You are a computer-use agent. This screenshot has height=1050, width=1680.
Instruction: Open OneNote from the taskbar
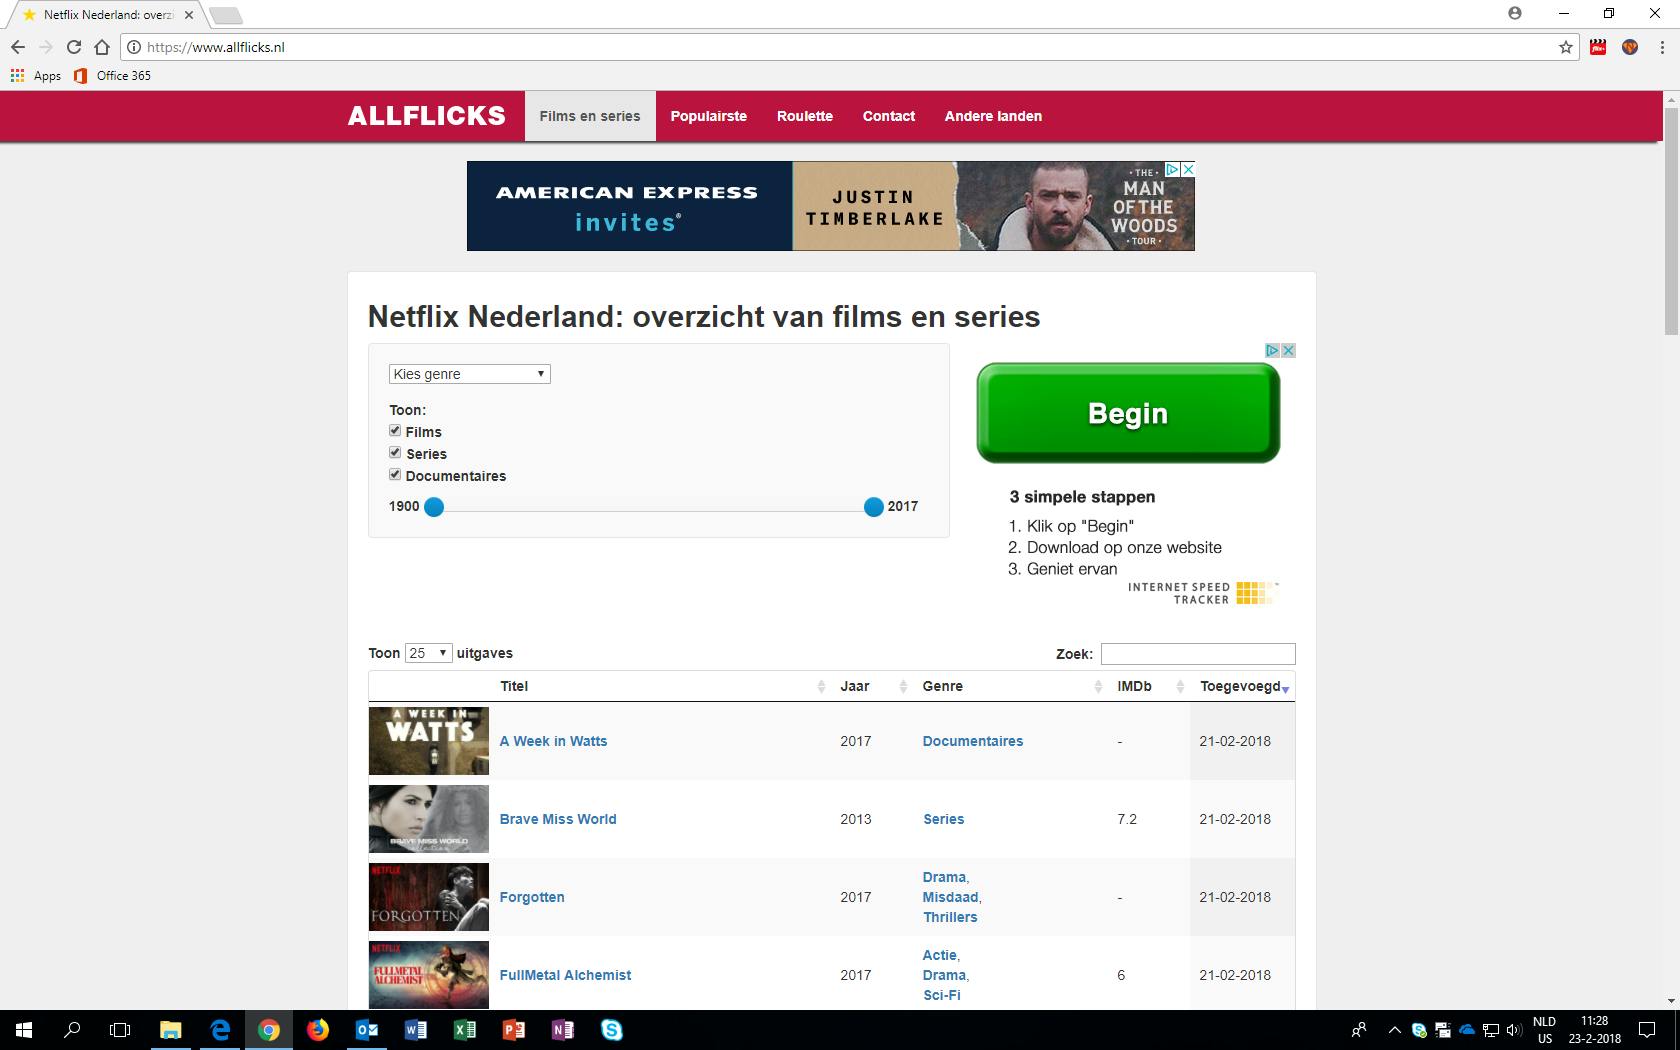(563, 1029)
